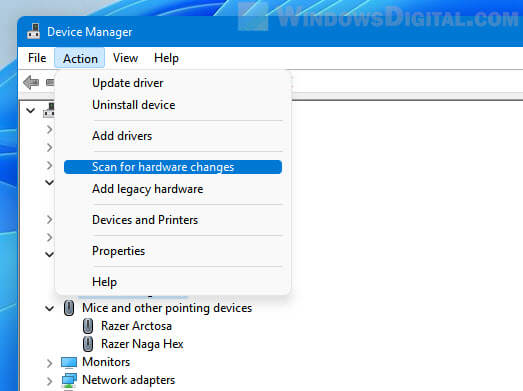
Task: Click the Network adapters category icon
Action: click(69, 380)
